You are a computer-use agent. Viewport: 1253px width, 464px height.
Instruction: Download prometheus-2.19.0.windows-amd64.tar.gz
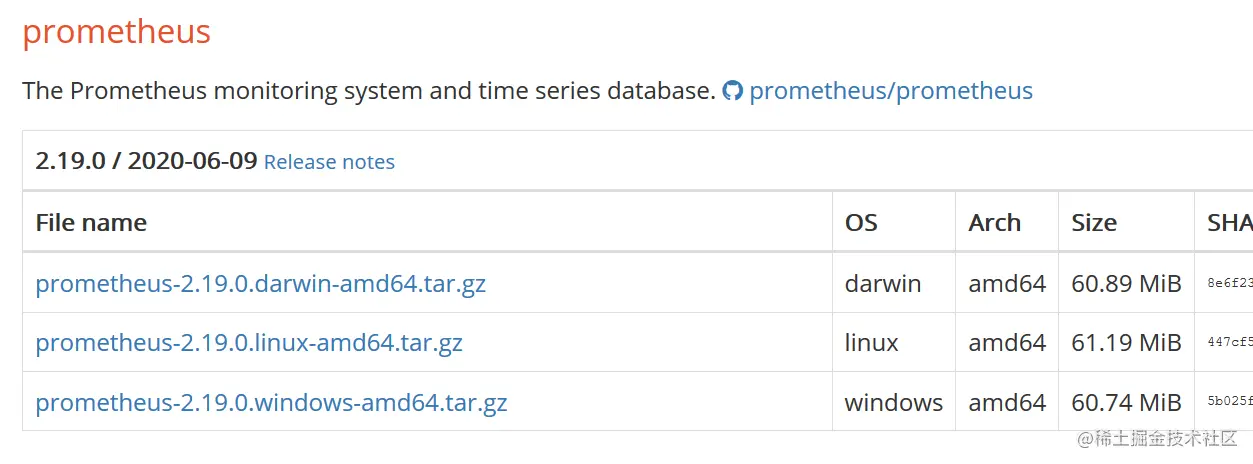point(271,403)
